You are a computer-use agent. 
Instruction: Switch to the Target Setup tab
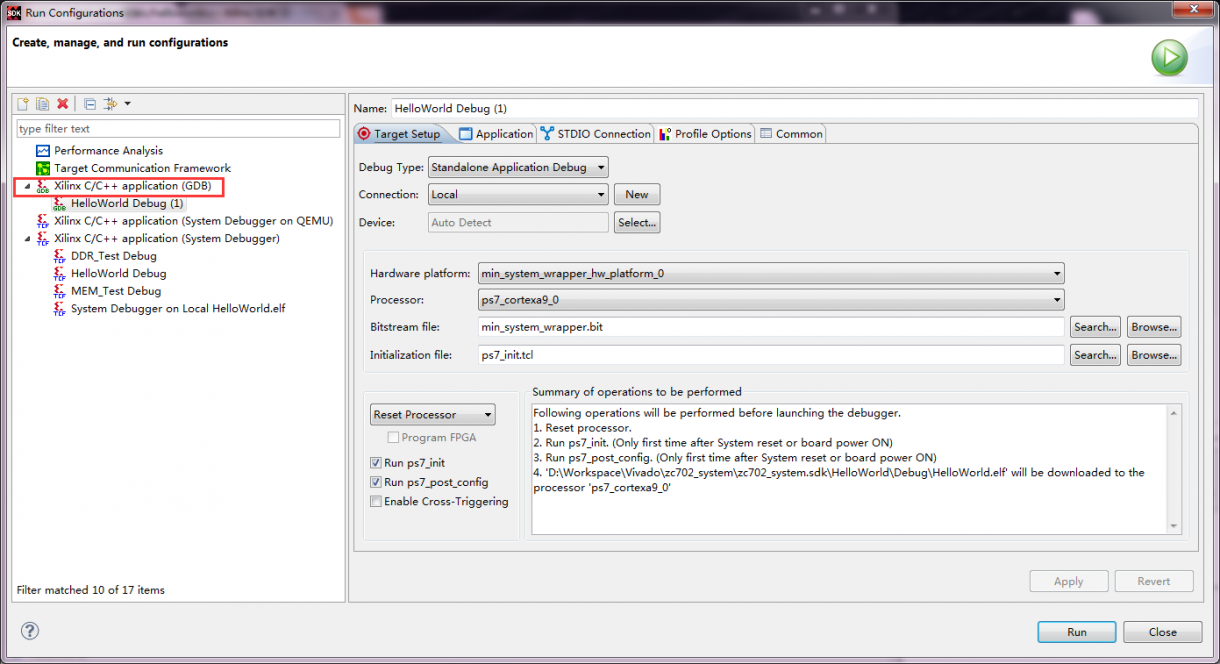(x=399, y=134)
